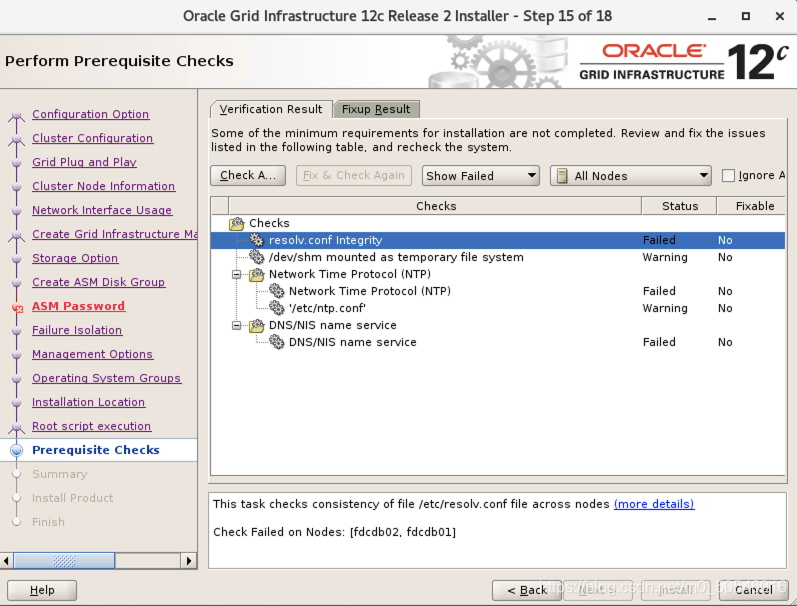Click the Help button
The image size is (797, 606).
click(42, 590)
